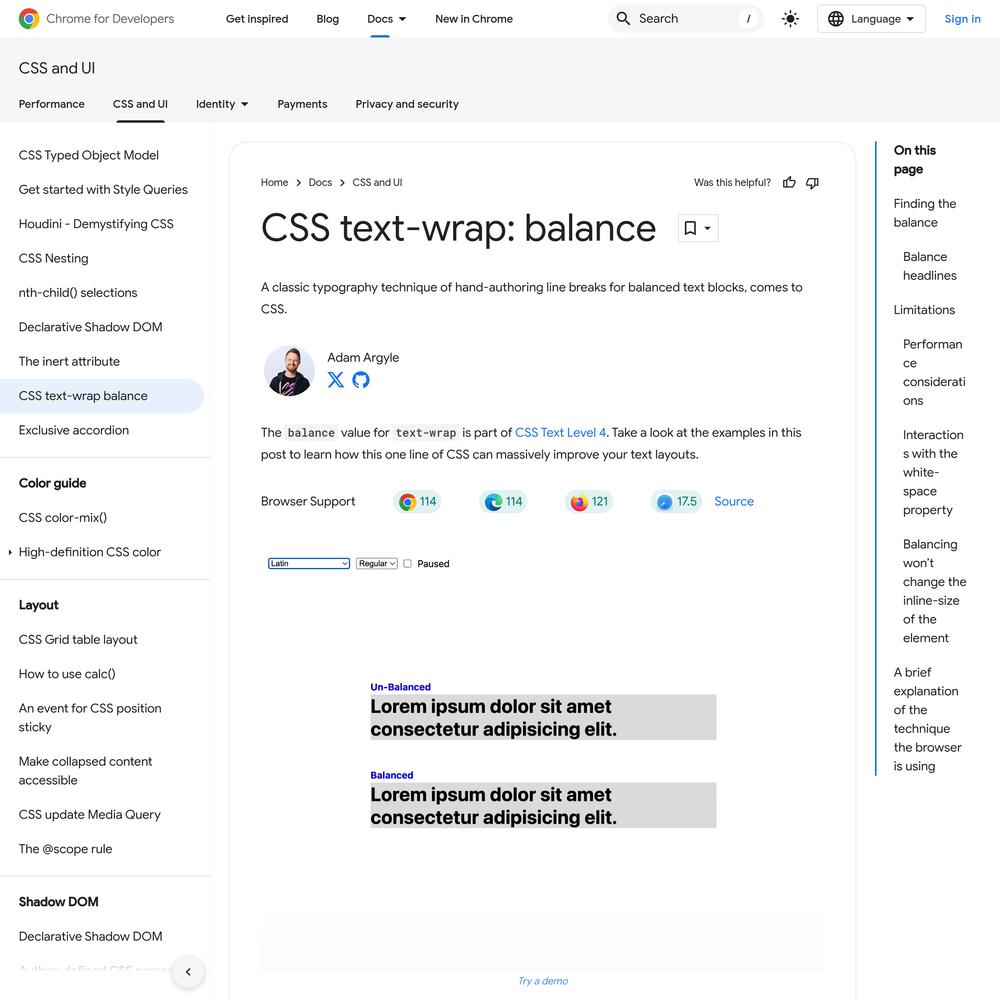Open the Language dropdown

(871, 18)
